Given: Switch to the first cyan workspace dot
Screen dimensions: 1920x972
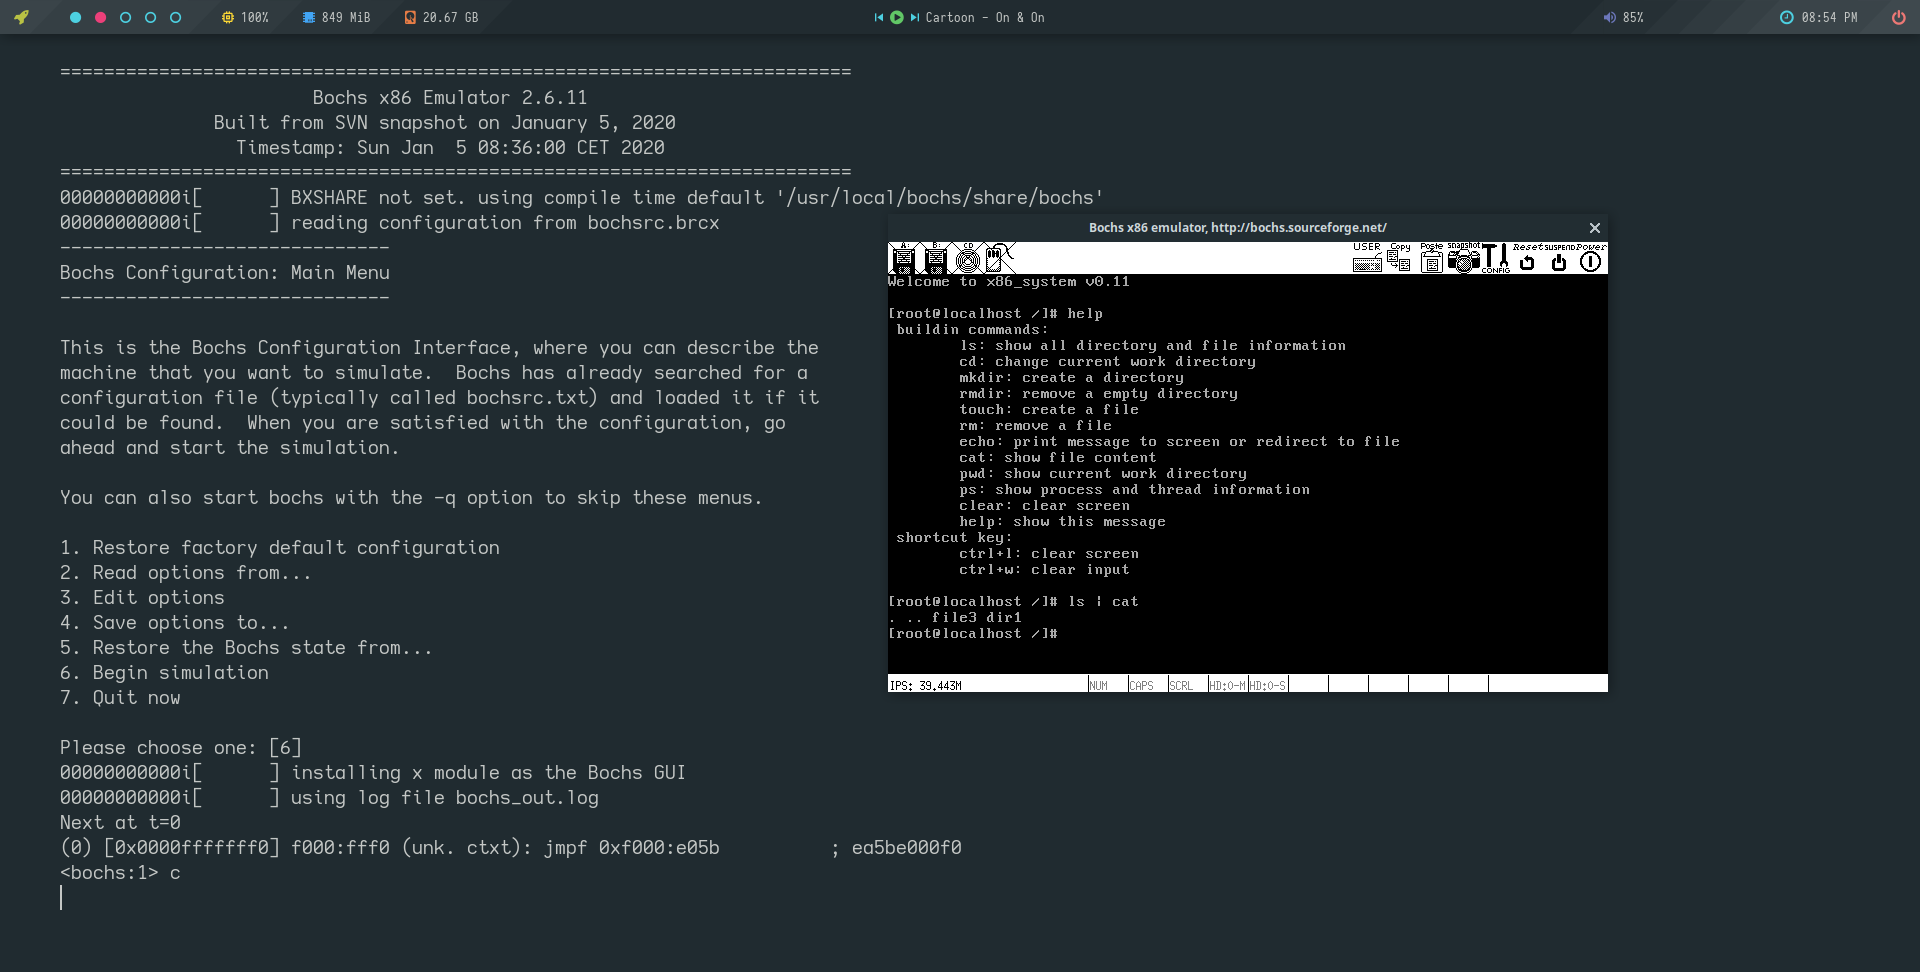Looking at the screenshot, I should pos(75,17).
